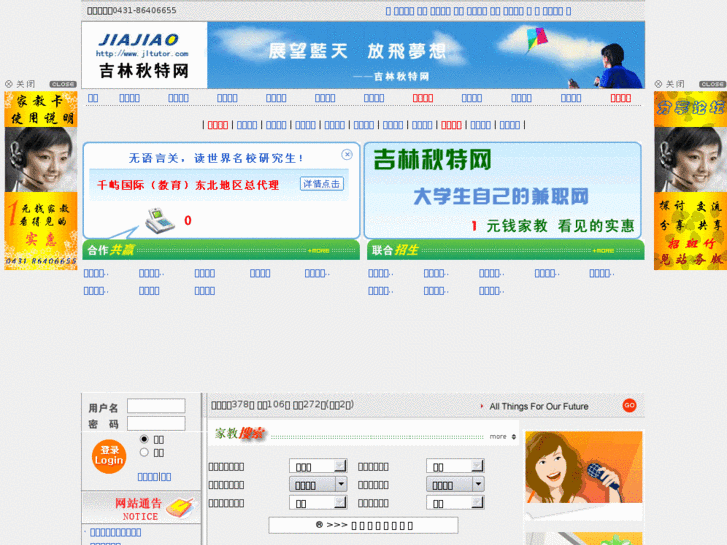Click the 详情点击 button

[x=322, y=184]
